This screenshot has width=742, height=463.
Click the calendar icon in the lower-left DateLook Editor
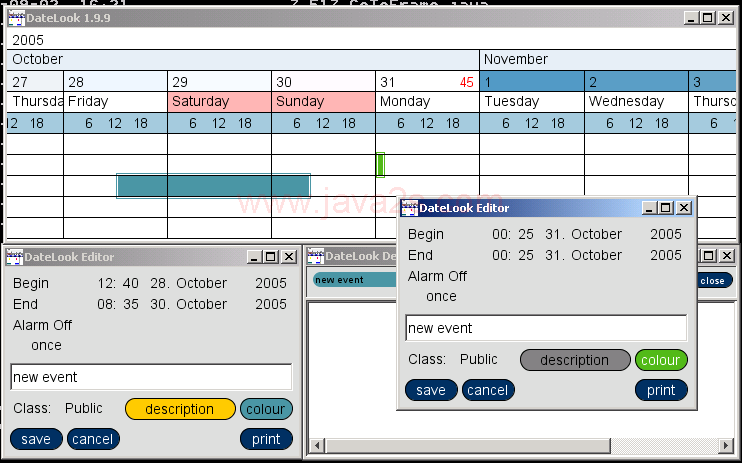[x=15, y=257]
